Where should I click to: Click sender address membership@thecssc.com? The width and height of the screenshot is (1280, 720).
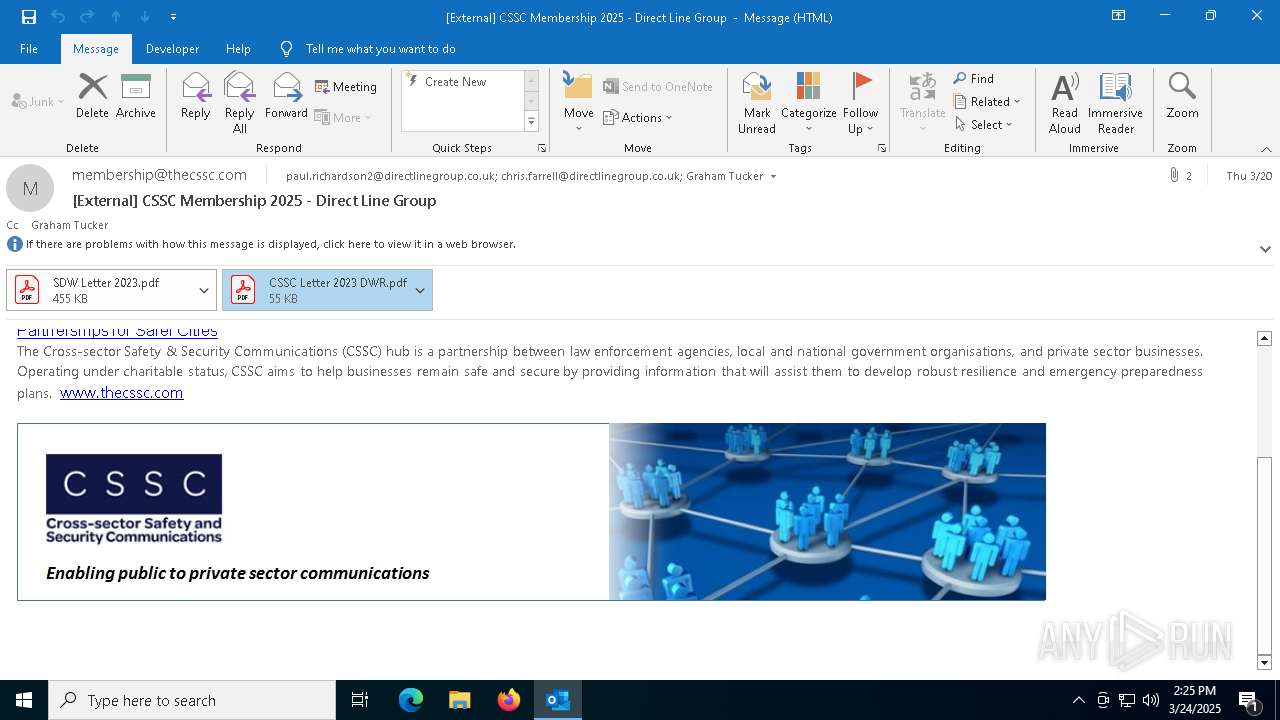pyautogui.click(x=159, y=175)
